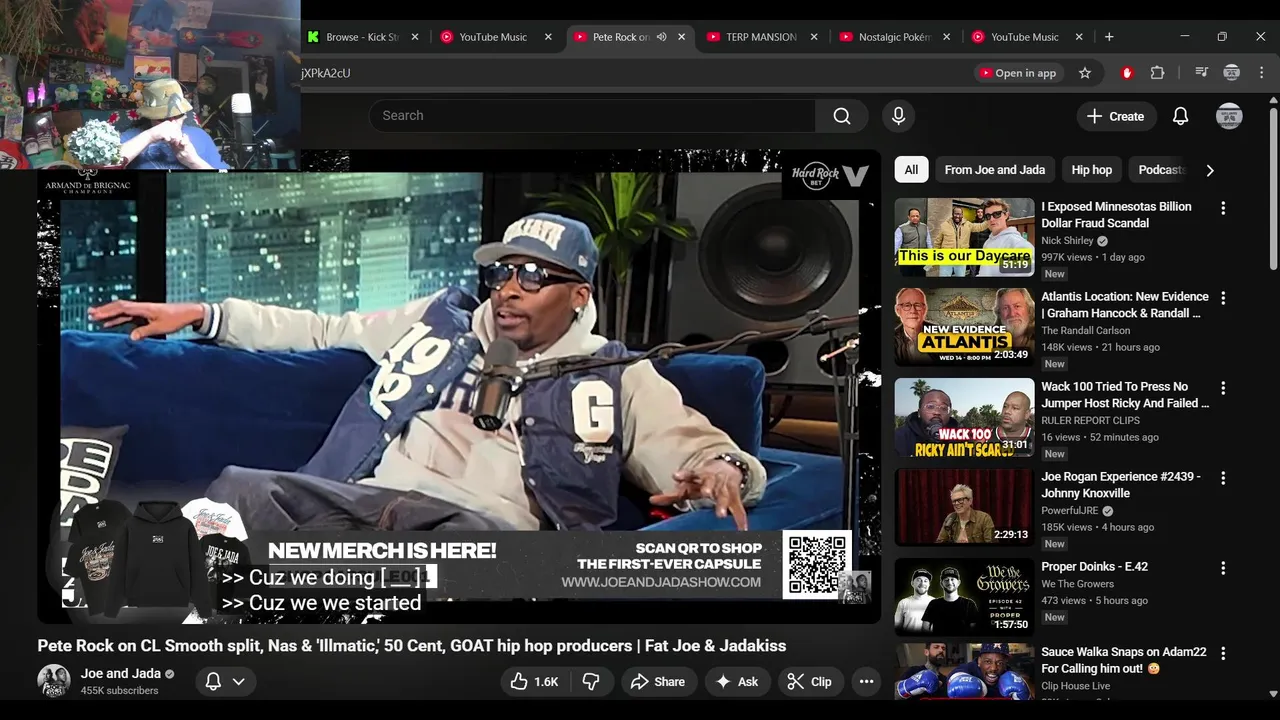Select the From Joe and Jada chip

click(x=994, y=170)
